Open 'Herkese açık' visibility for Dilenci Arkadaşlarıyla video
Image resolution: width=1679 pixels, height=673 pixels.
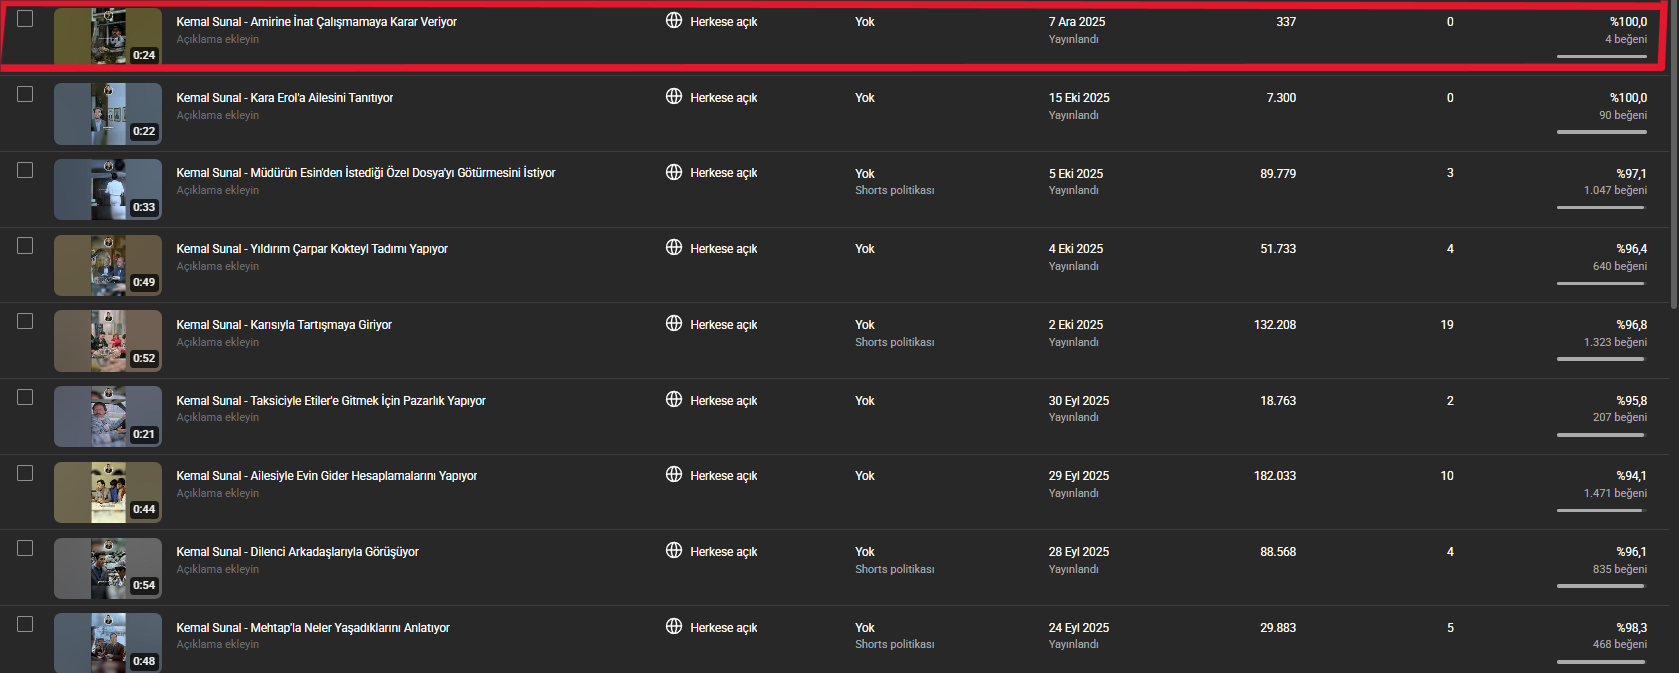(x=723, y=552)
